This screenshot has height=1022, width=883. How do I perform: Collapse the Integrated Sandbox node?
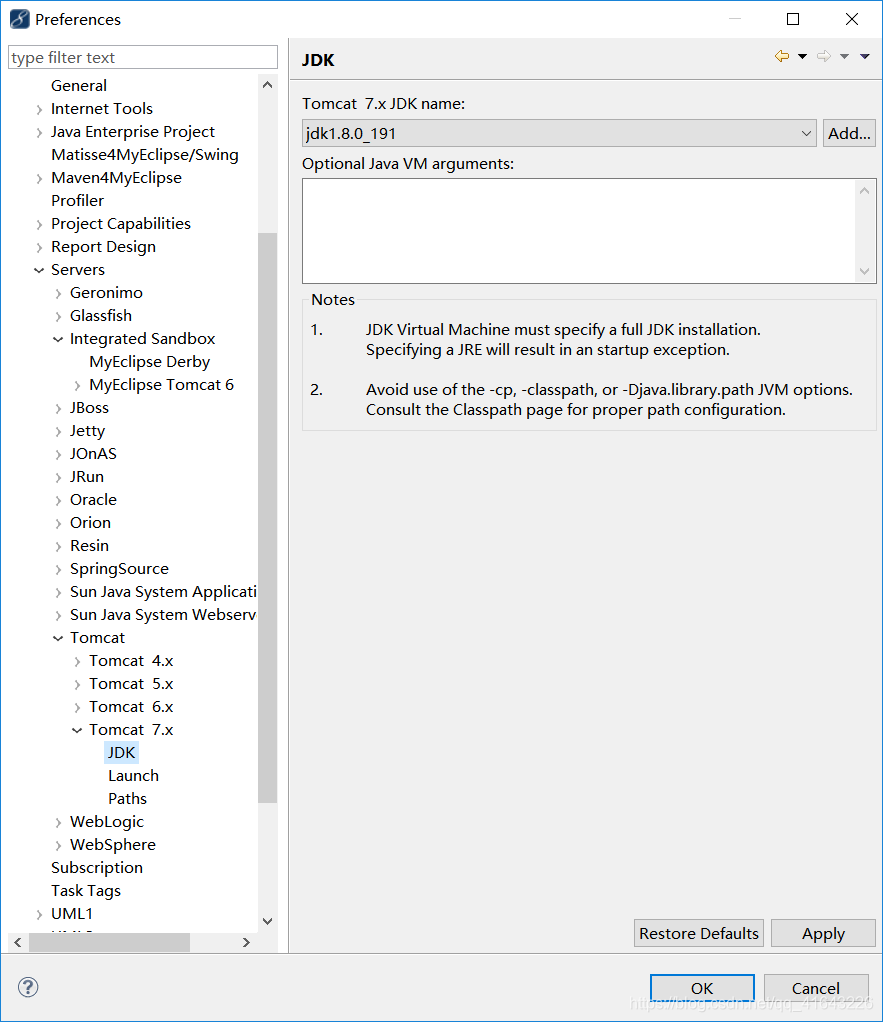tap(58, 339)
